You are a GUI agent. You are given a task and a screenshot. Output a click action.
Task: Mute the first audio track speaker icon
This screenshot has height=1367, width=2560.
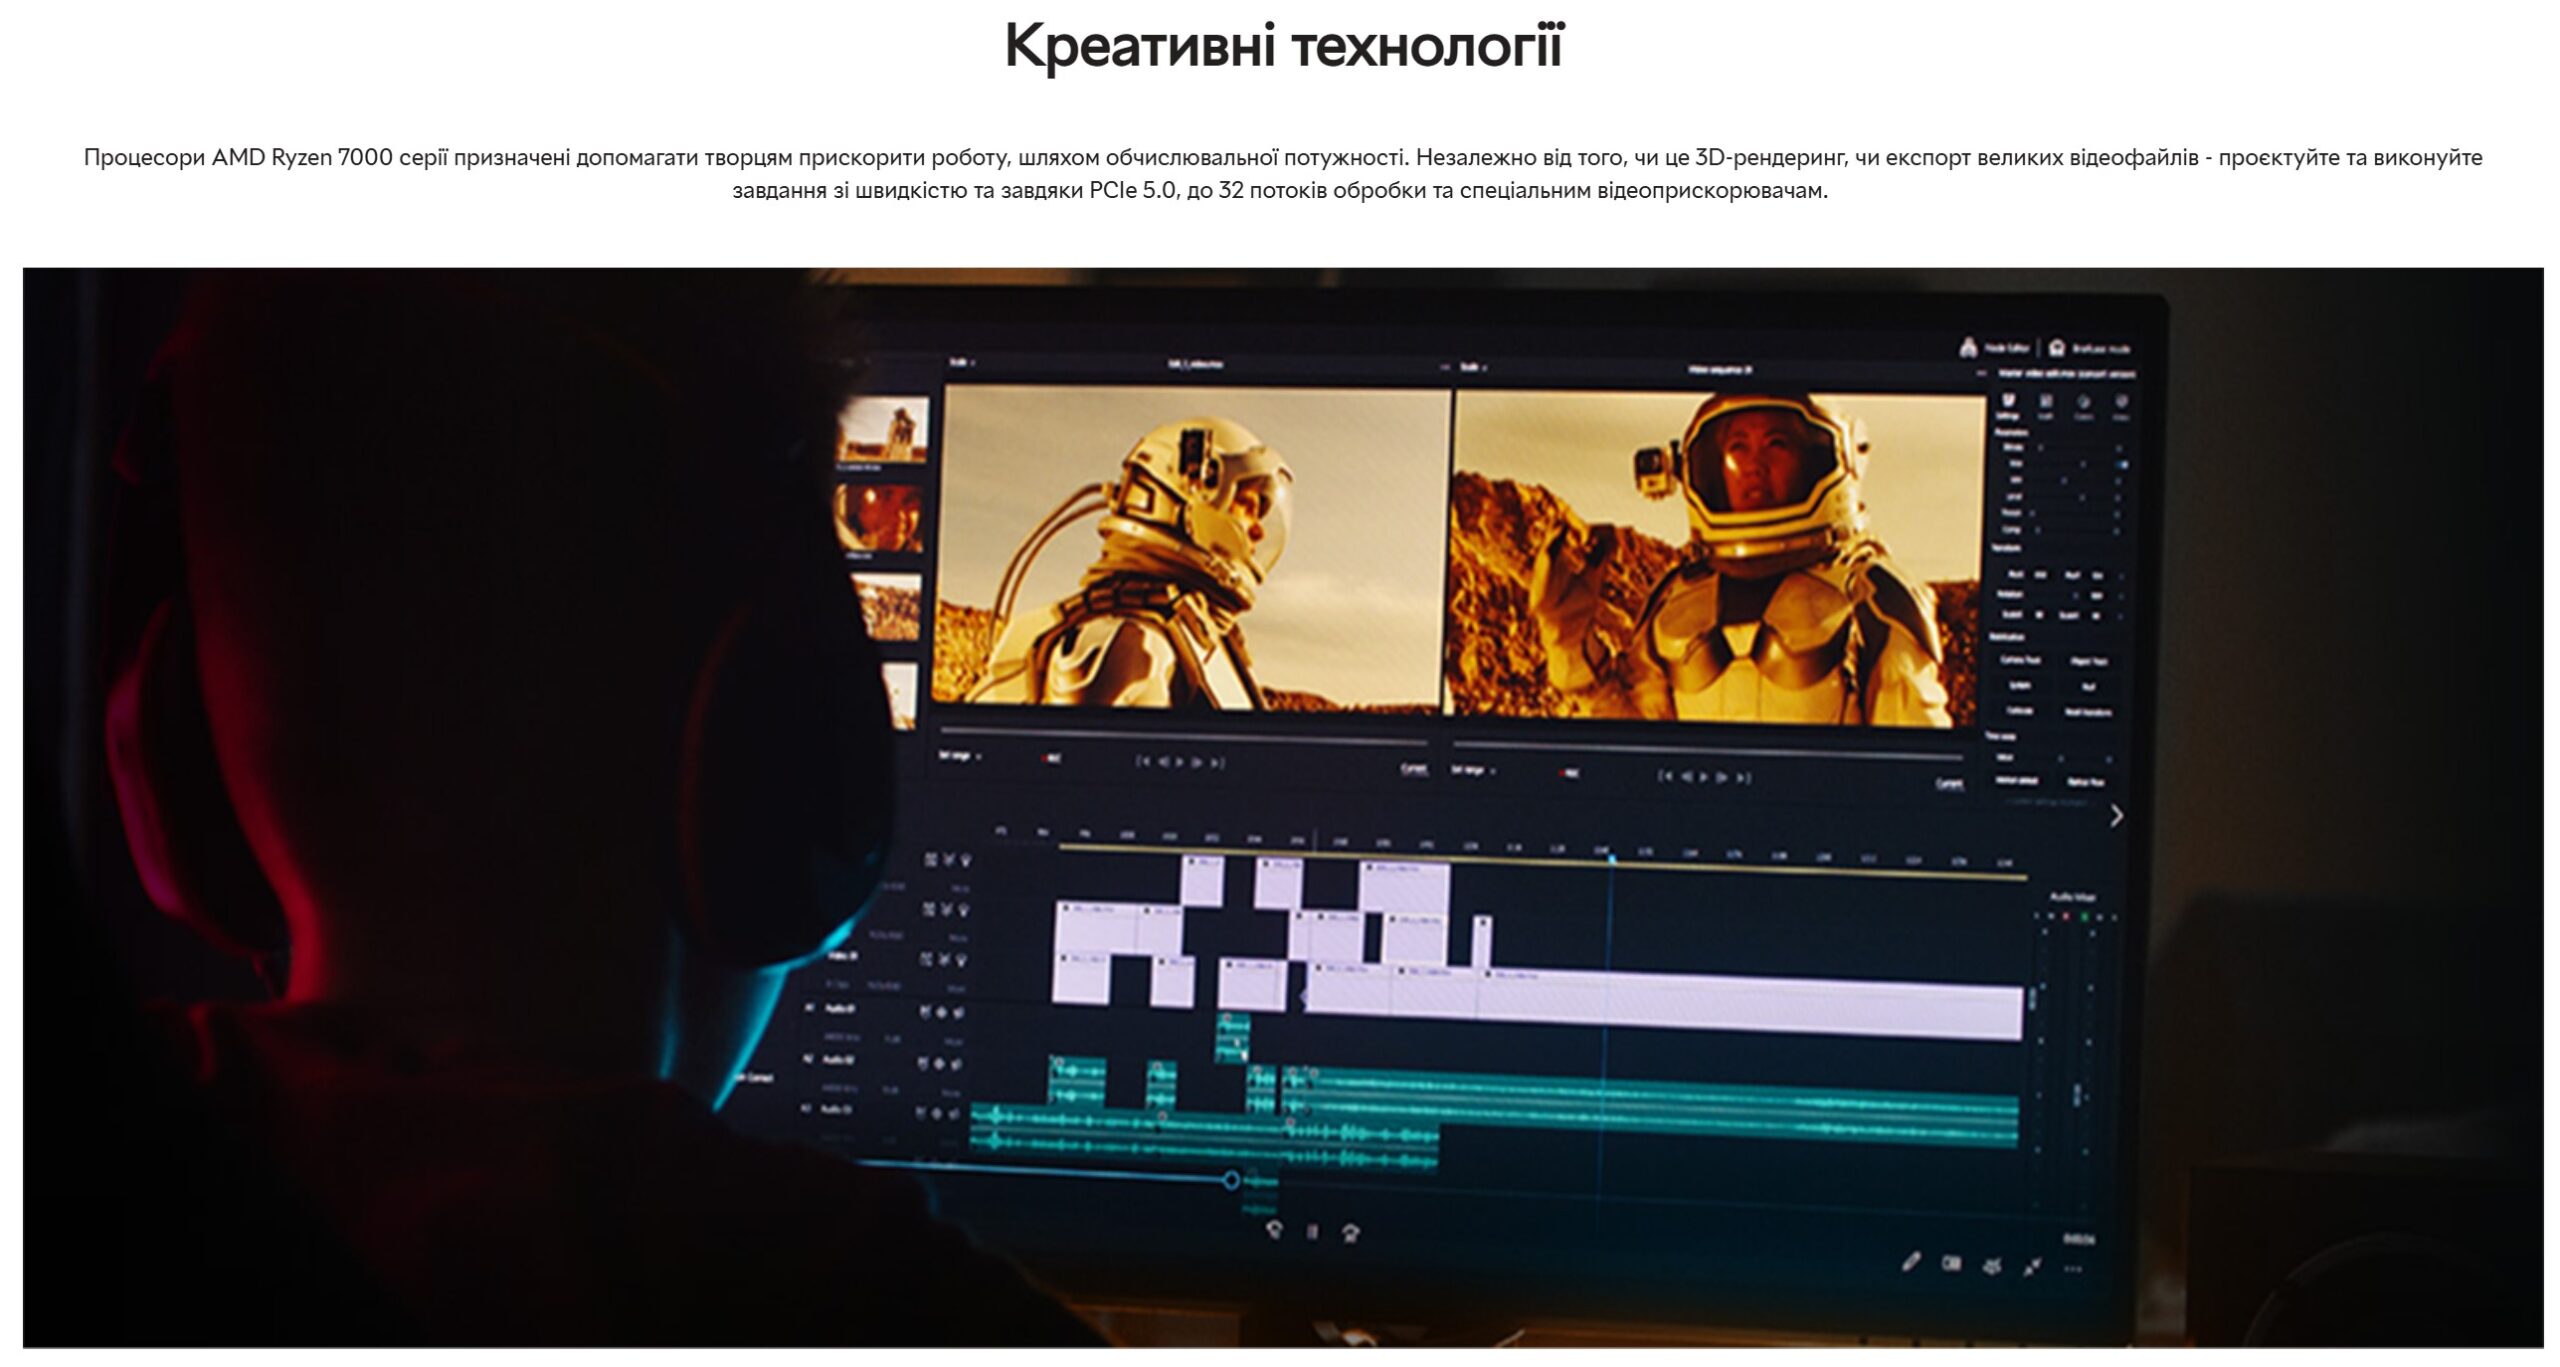(x=958, y=1012)
